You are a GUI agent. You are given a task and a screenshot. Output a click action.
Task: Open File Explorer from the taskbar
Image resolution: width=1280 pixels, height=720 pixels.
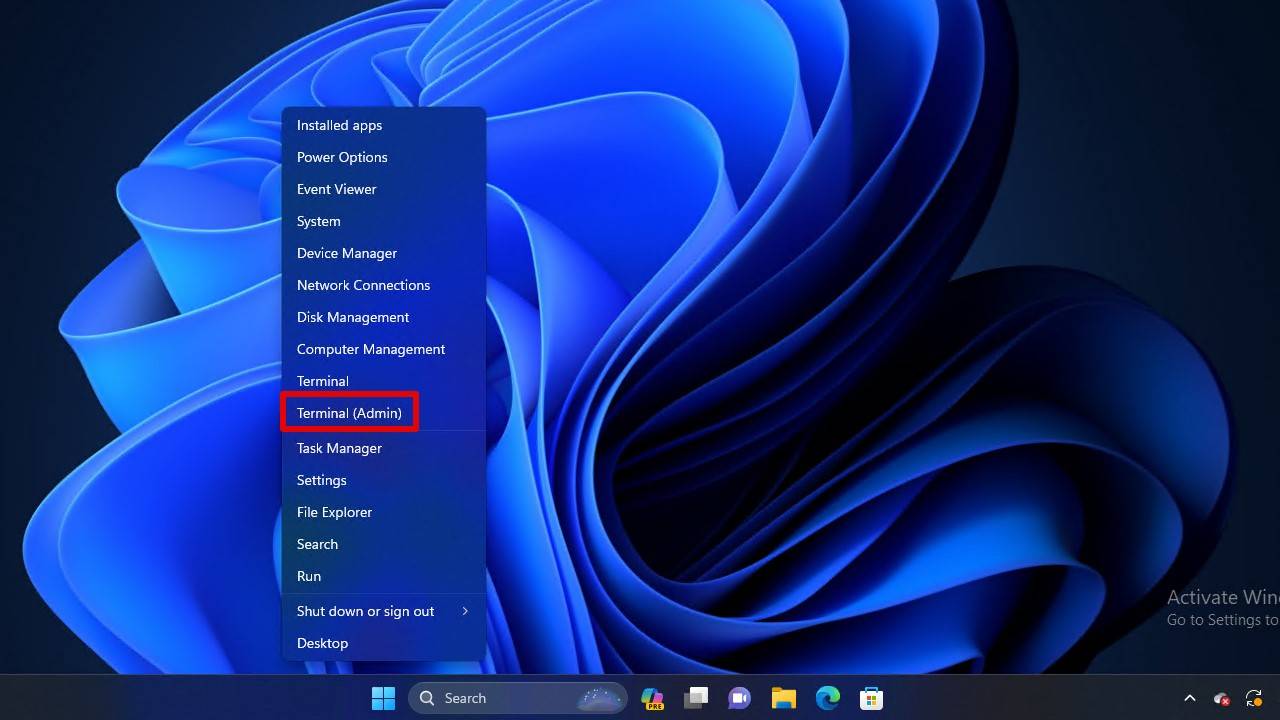783,698
